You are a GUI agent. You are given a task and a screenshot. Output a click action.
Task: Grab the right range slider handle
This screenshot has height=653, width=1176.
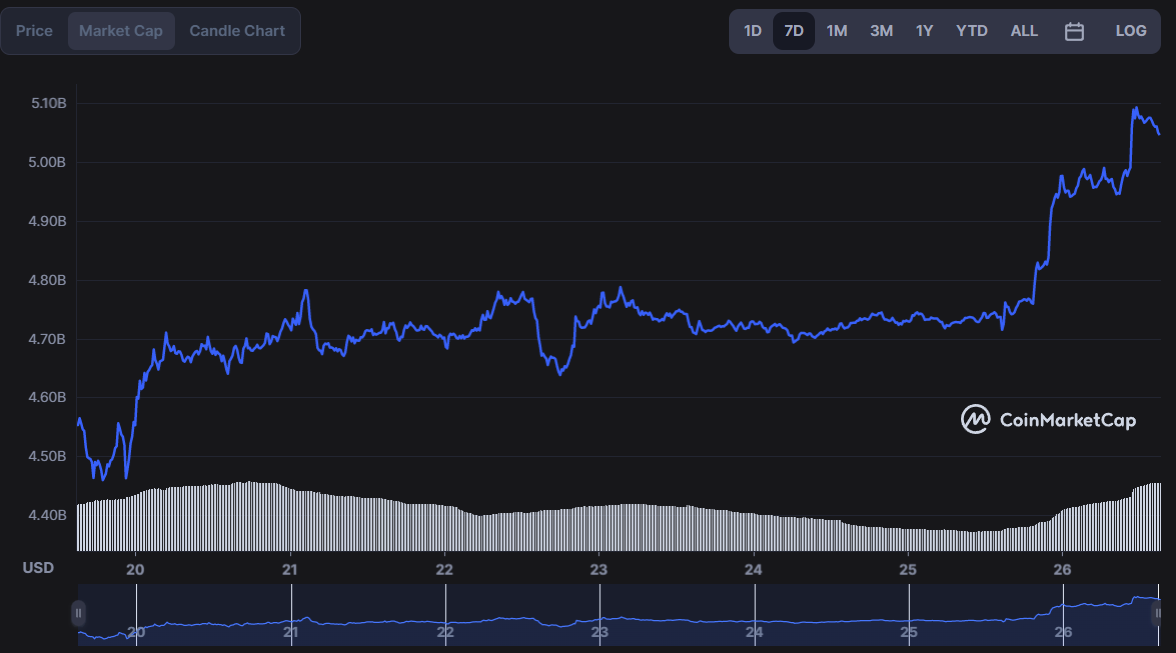point(1157,613)
